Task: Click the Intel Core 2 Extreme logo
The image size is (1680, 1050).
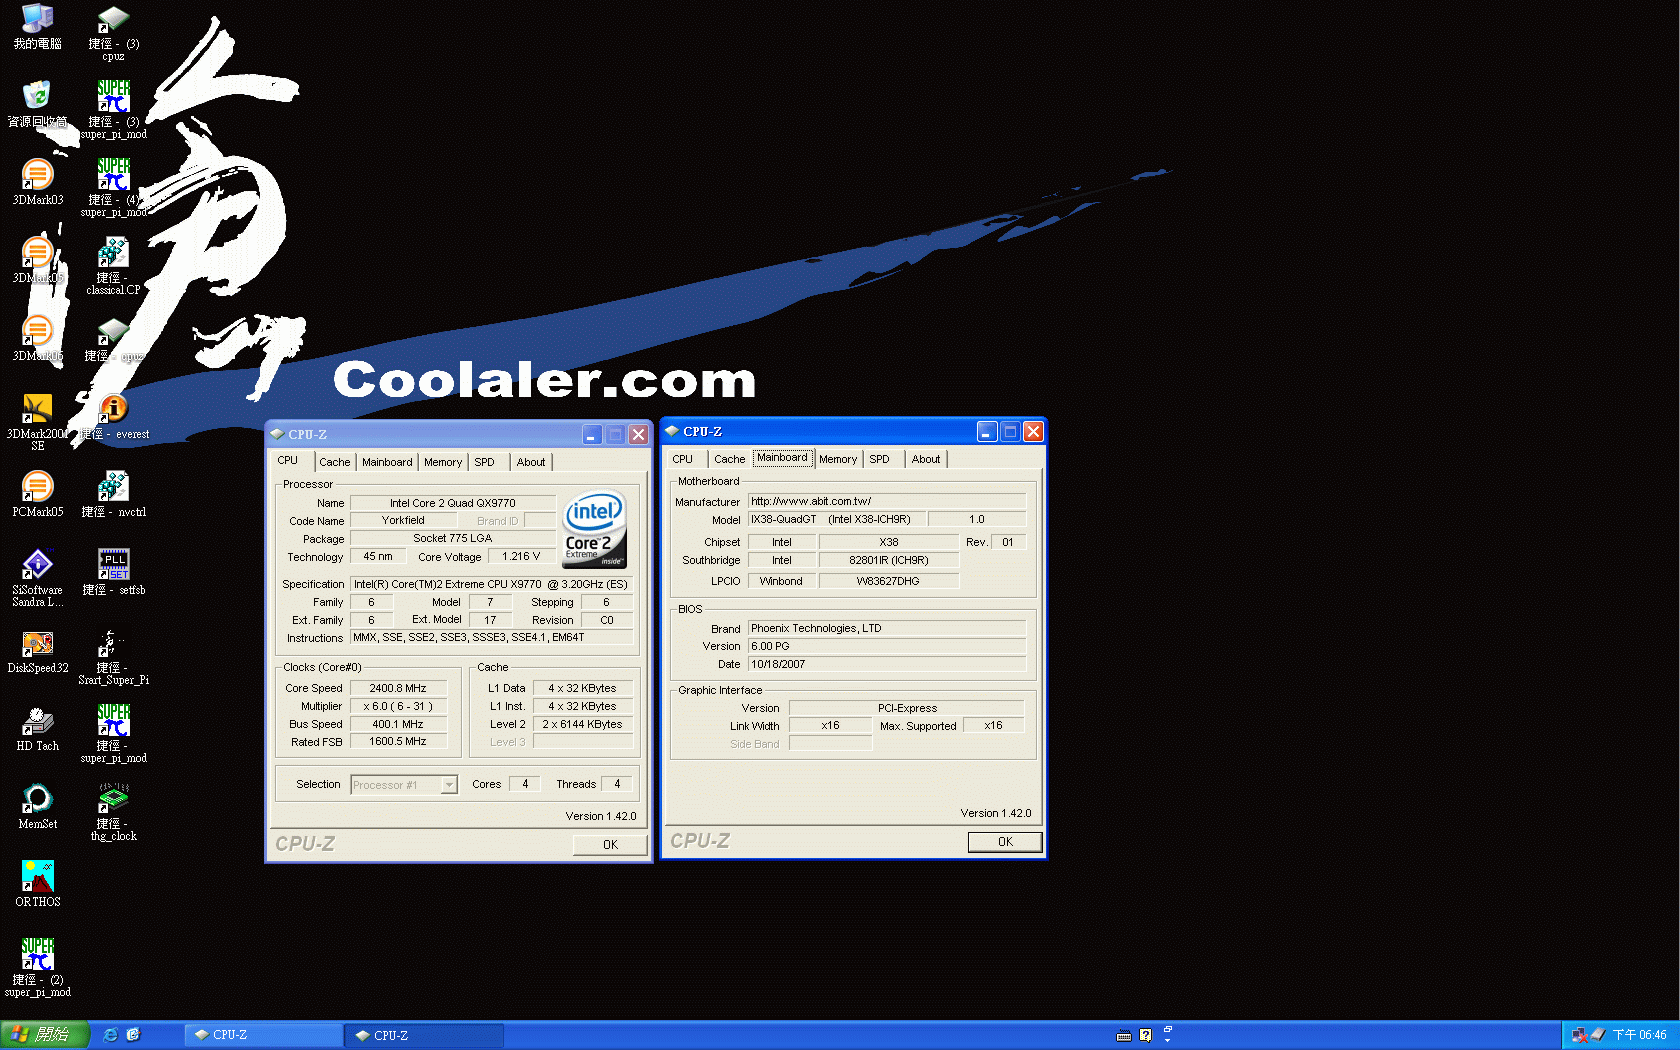Action: click(594, 530)
